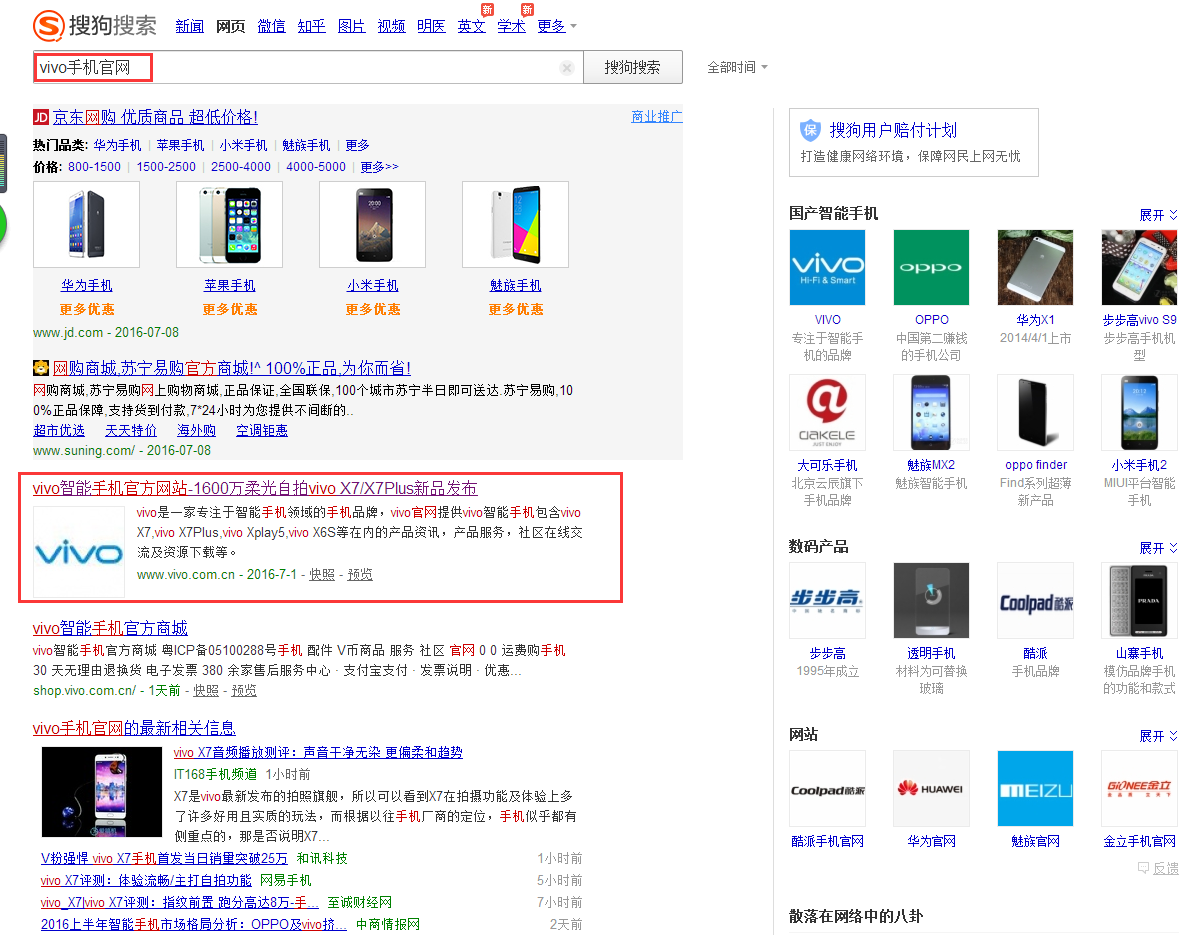Select the 1500-2500 price range
Viewport: 1188px width, 935px height.
click(166, 167)
